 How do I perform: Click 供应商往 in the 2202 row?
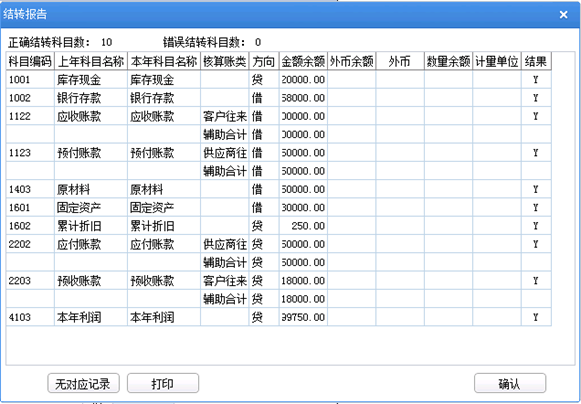(x=225, y=244)
